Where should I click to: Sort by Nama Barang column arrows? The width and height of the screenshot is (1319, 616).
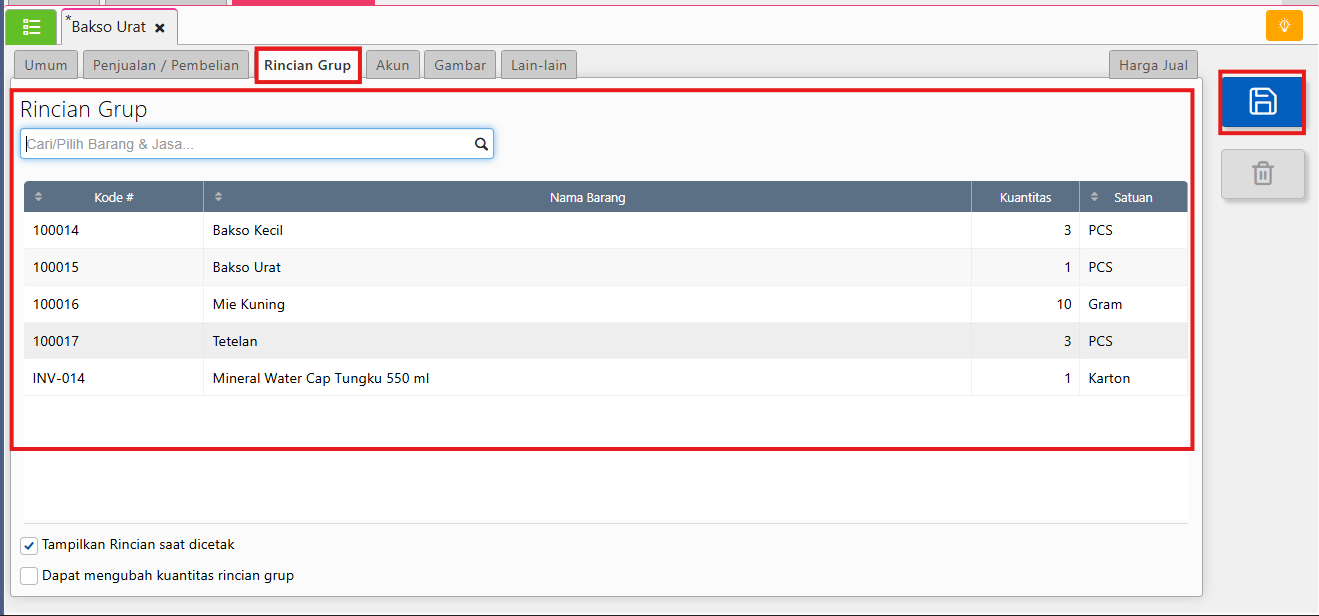point(219,197)
